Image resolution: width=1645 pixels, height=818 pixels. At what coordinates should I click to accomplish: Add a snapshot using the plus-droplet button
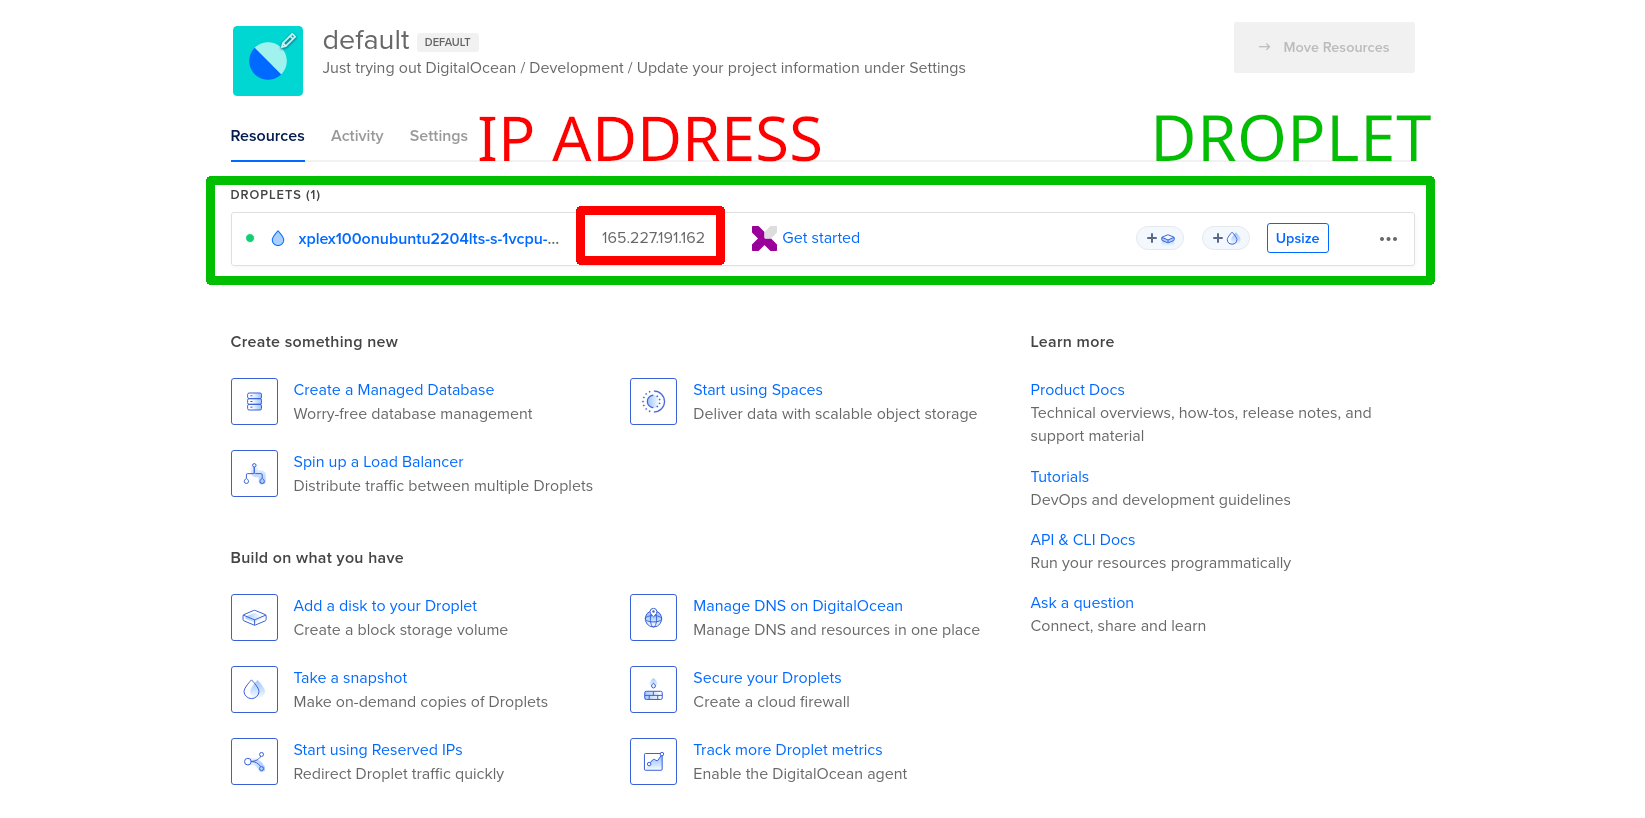pyautogui.click(x=1225, y=238)
